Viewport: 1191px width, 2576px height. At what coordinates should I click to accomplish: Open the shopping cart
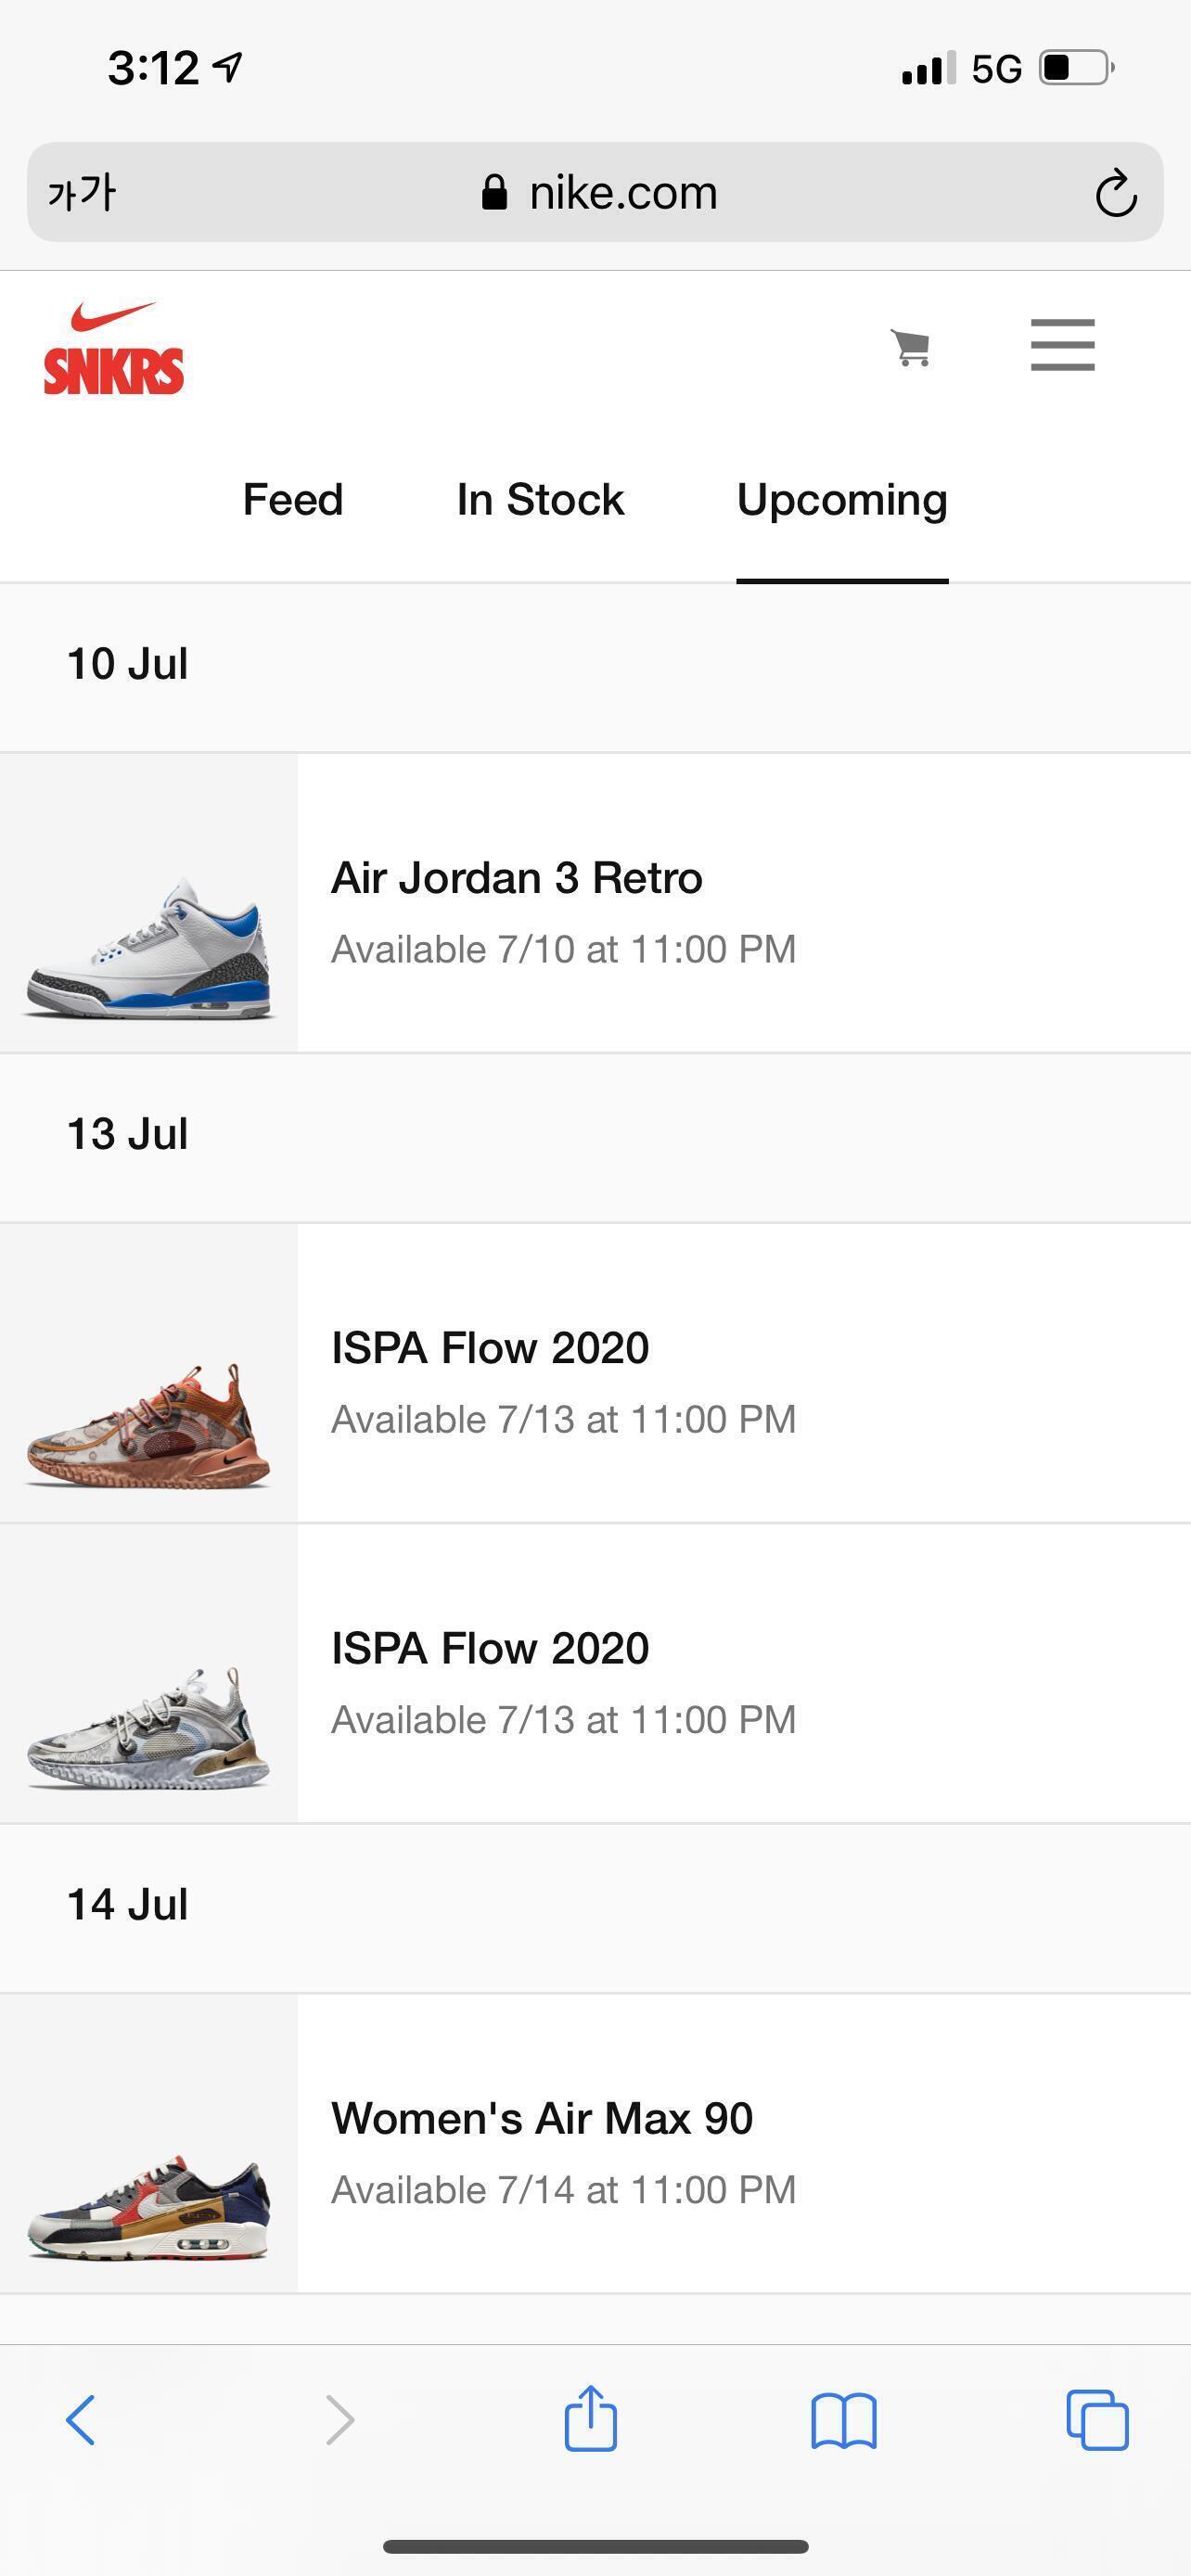pyautogui.click(x=911, y=348)
